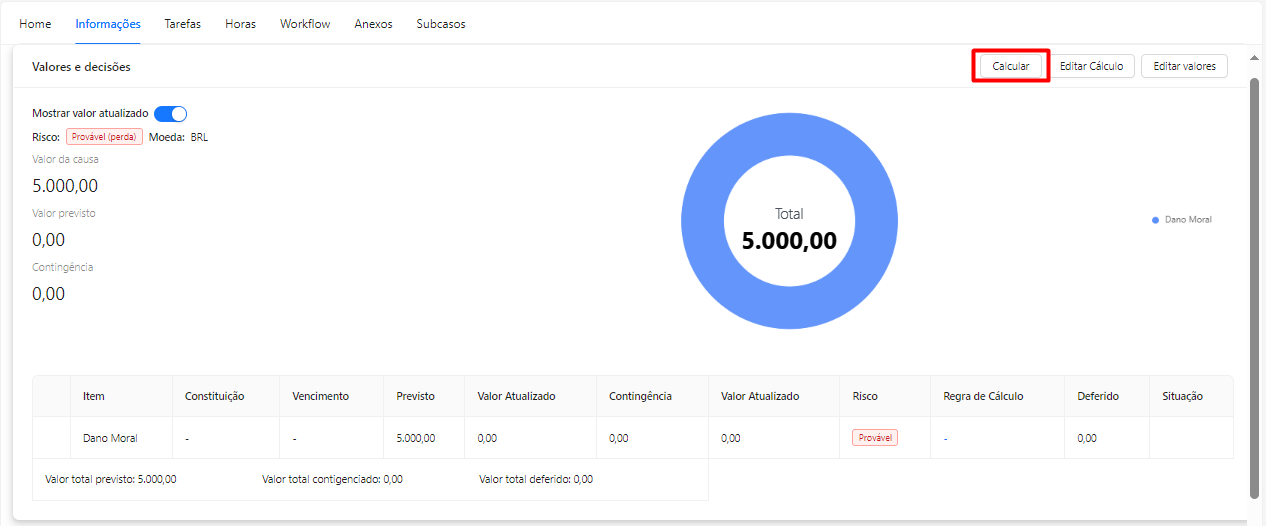Click Editar valores button
Viewport: 1266px width, 526px height.
pos(1184,66)
